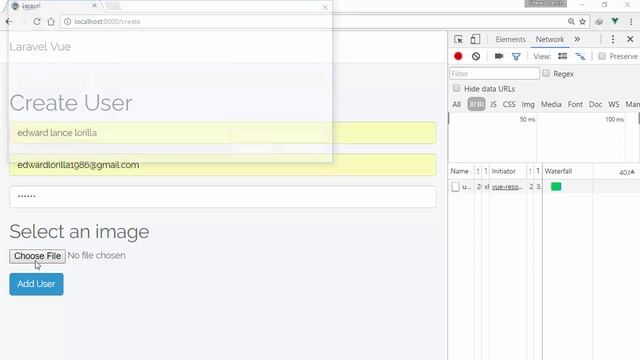Image resolution: width=640 pixels, height=360 pixels.
Task: Sort by the Initiator column header
Action: click(x=504, y=171)
